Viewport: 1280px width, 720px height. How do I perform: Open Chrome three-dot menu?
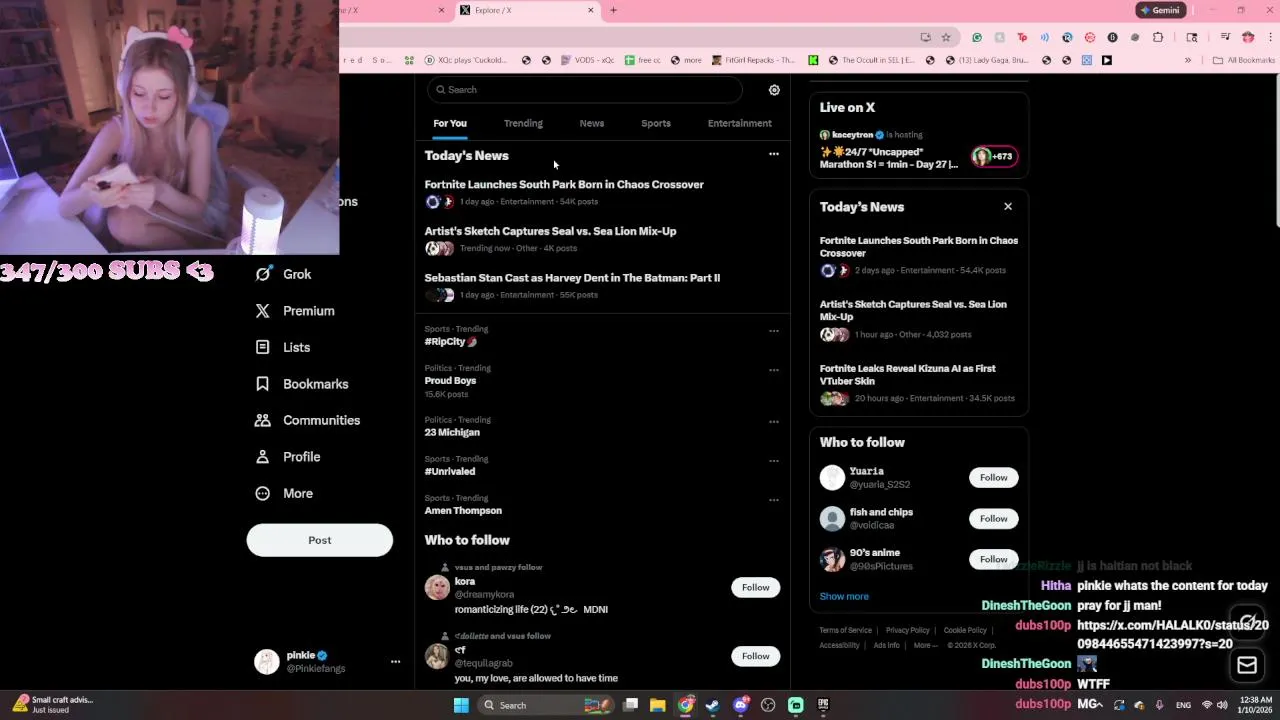1270,38
